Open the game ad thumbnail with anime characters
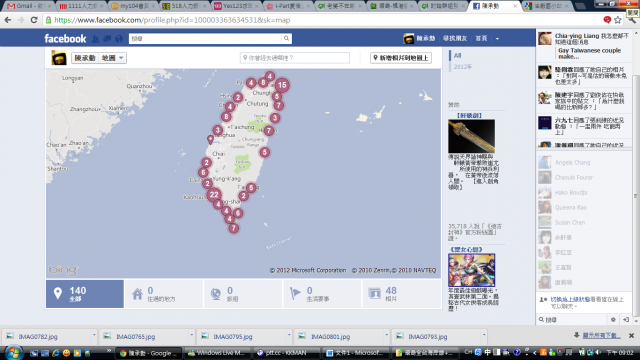 pyautogui.click(x=471, y=270)
